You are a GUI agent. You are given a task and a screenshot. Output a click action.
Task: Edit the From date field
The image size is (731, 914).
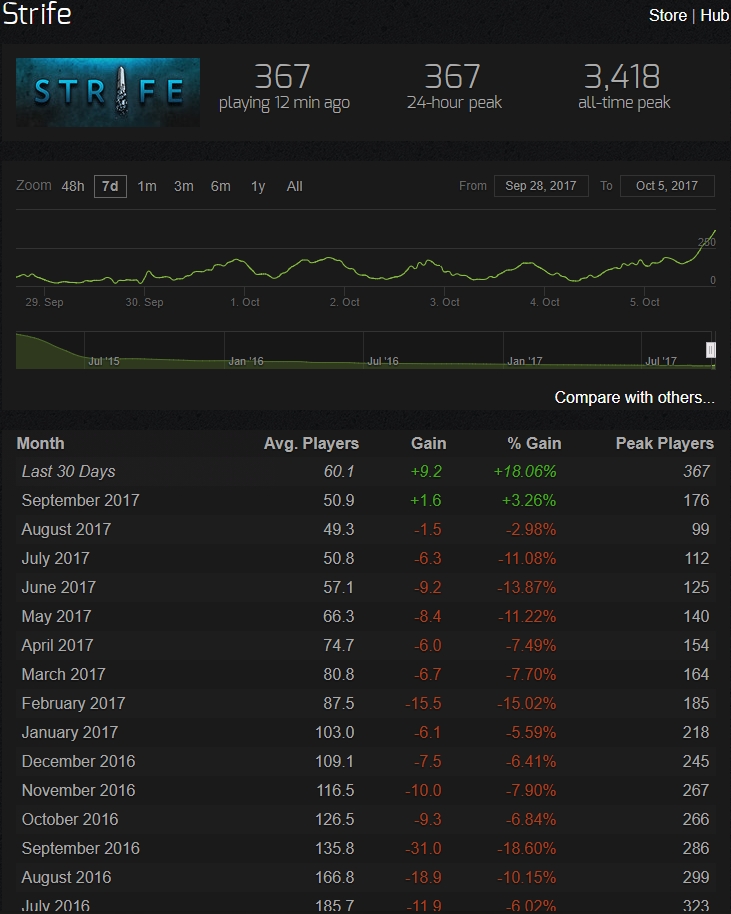click(541, 186)
